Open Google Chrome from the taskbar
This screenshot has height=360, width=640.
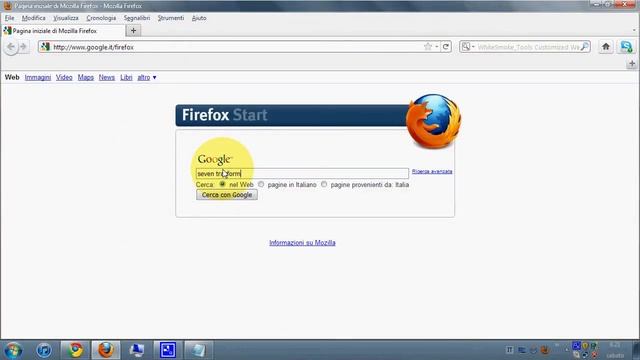pos(75,350)
